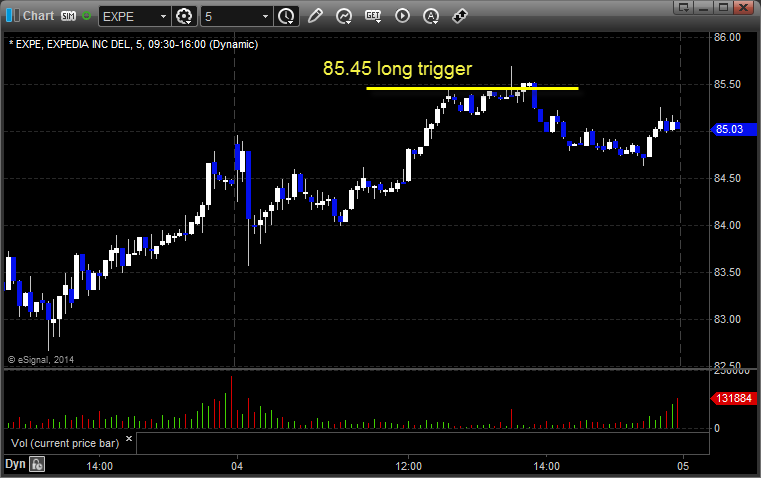The height and width of the screenshot is (478, 761).
Task: Click the up-down arrows link icon
Action: coord(460,16)
